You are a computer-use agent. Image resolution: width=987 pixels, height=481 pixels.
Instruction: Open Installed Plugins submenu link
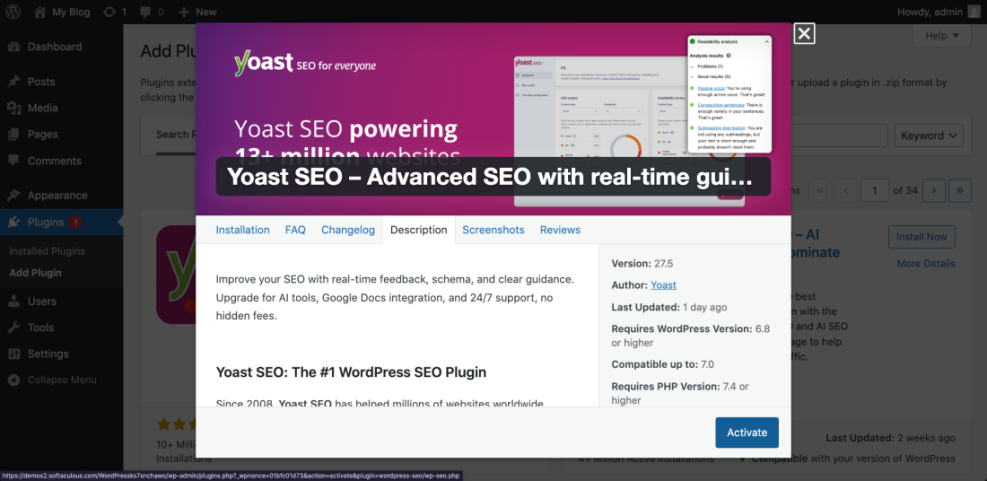point(47,251)
